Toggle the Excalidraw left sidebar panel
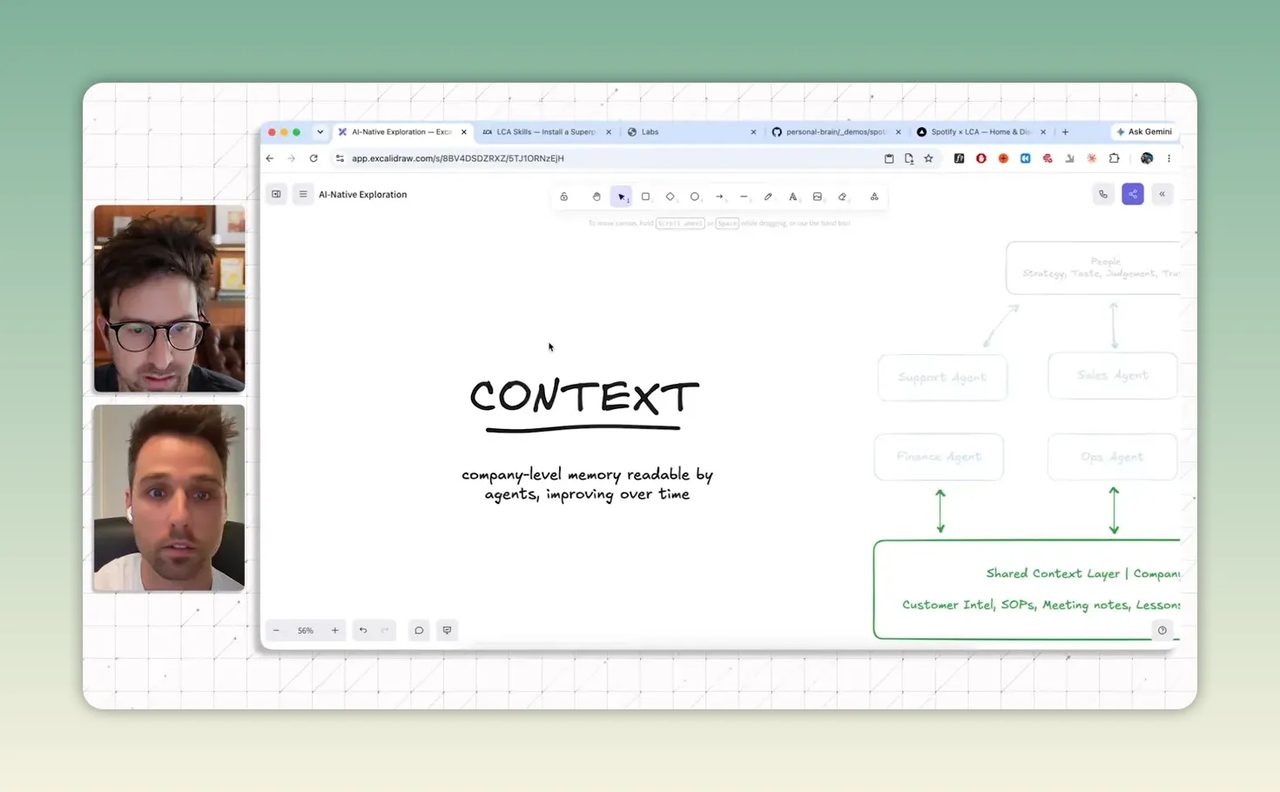The width and height of the screenshot is (1280, 792). (x=276, y=194)
